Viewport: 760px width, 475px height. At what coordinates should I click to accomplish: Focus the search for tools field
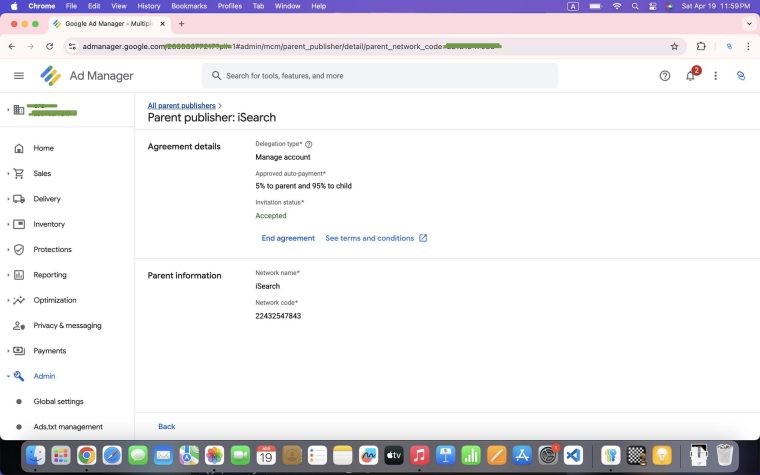[x=380, y=76]
